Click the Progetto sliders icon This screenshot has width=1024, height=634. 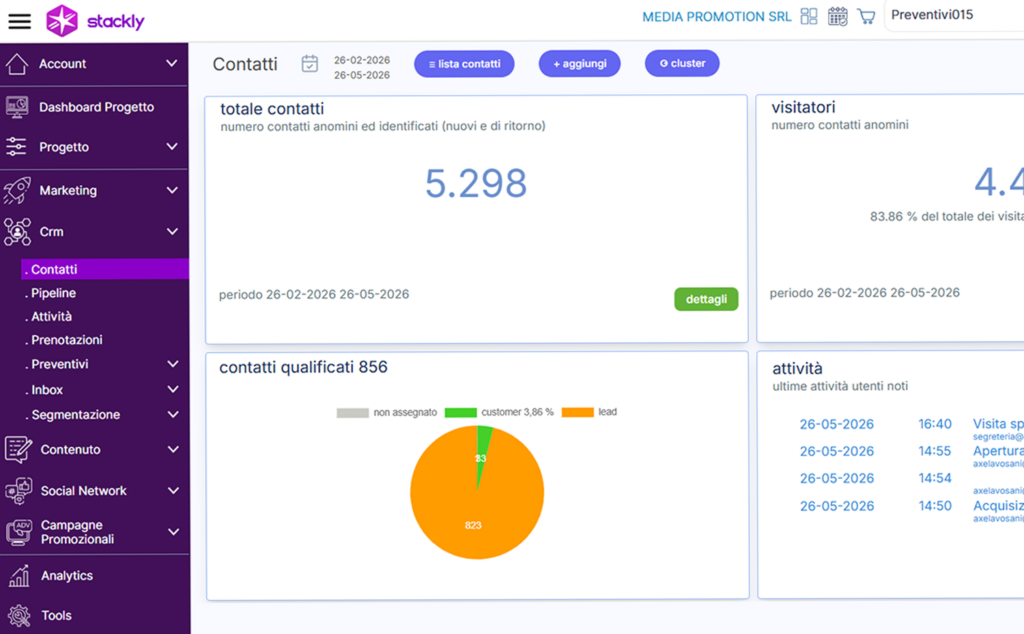(x=16, y=147)
